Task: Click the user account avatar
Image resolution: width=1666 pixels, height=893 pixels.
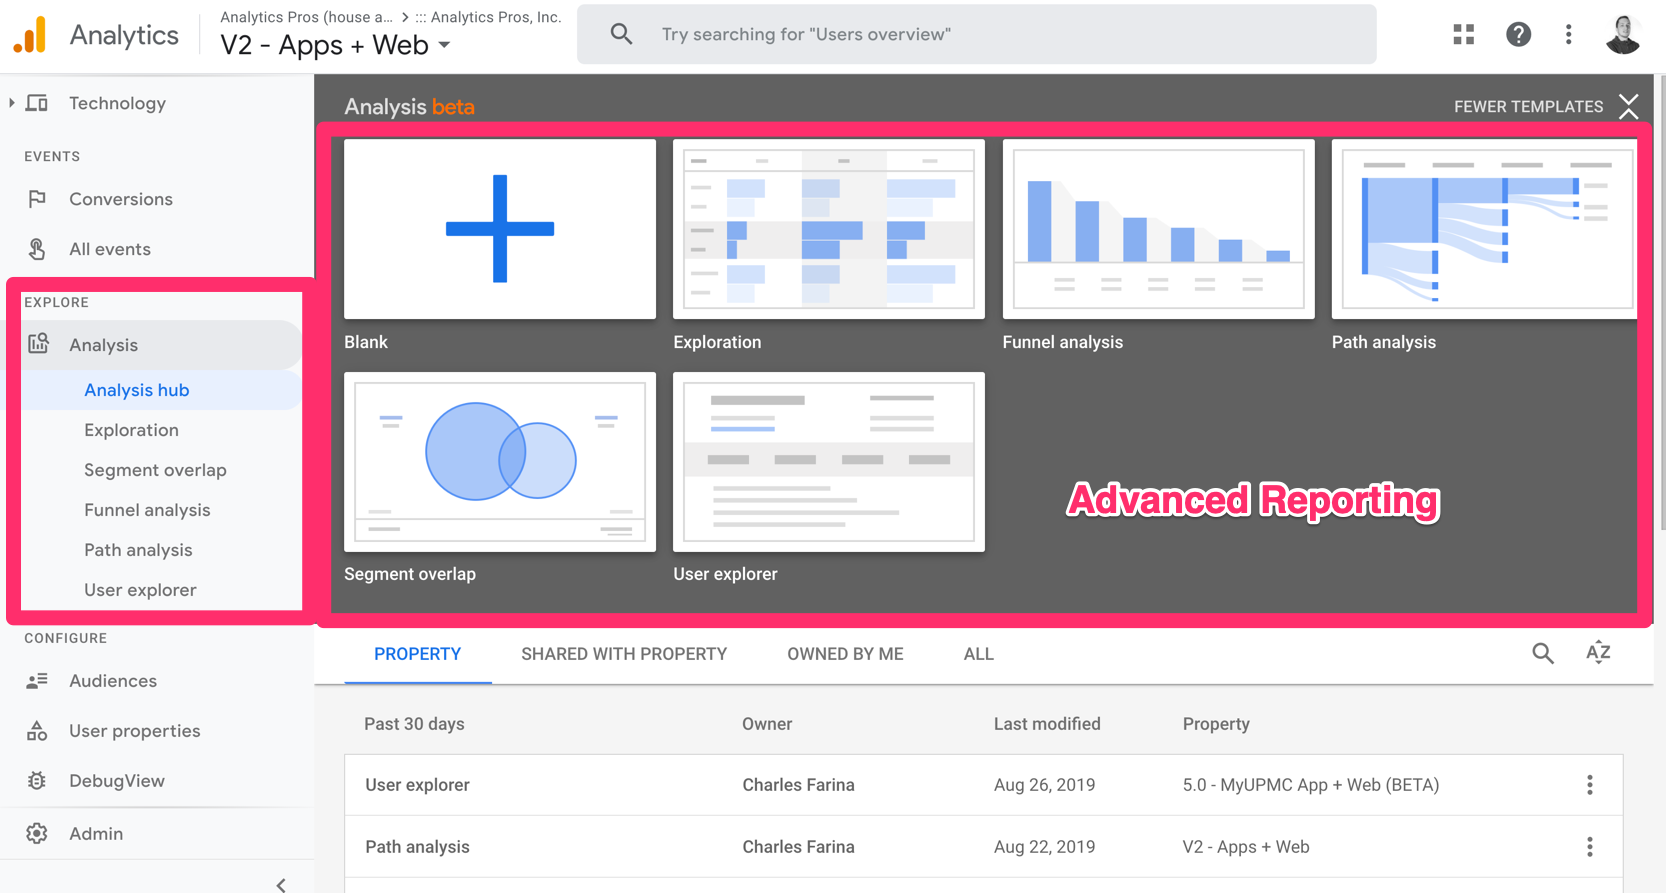Action: tap(1623, 35)
